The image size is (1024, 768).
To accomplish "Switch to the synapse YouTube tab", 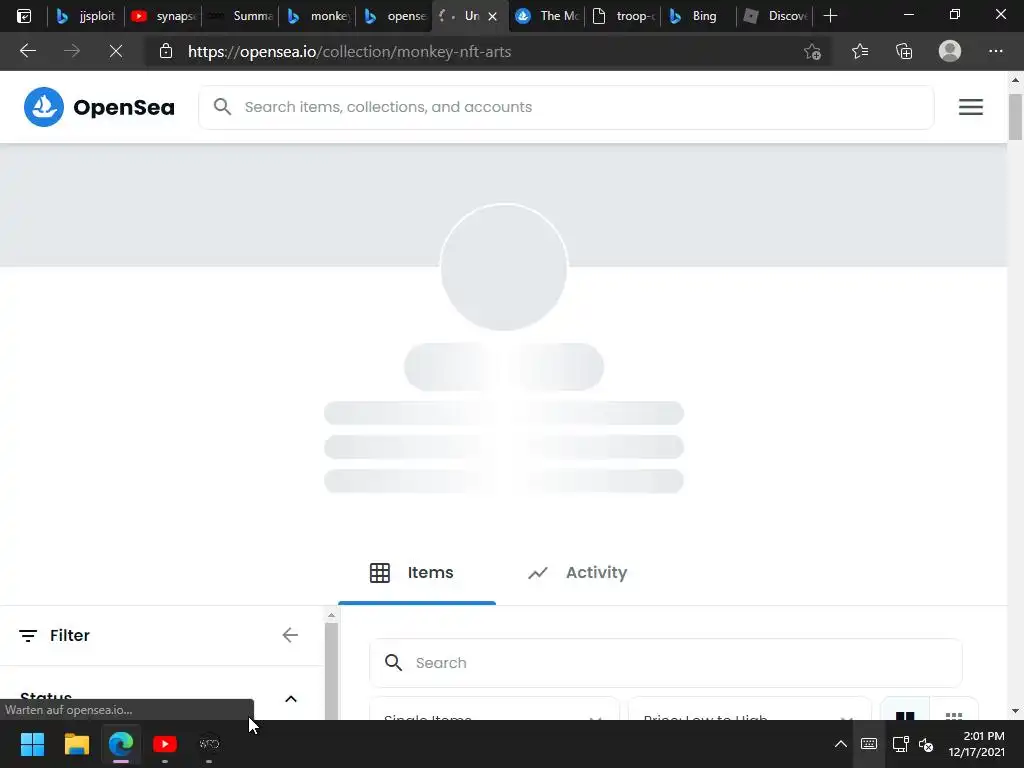I will point(163,16).
